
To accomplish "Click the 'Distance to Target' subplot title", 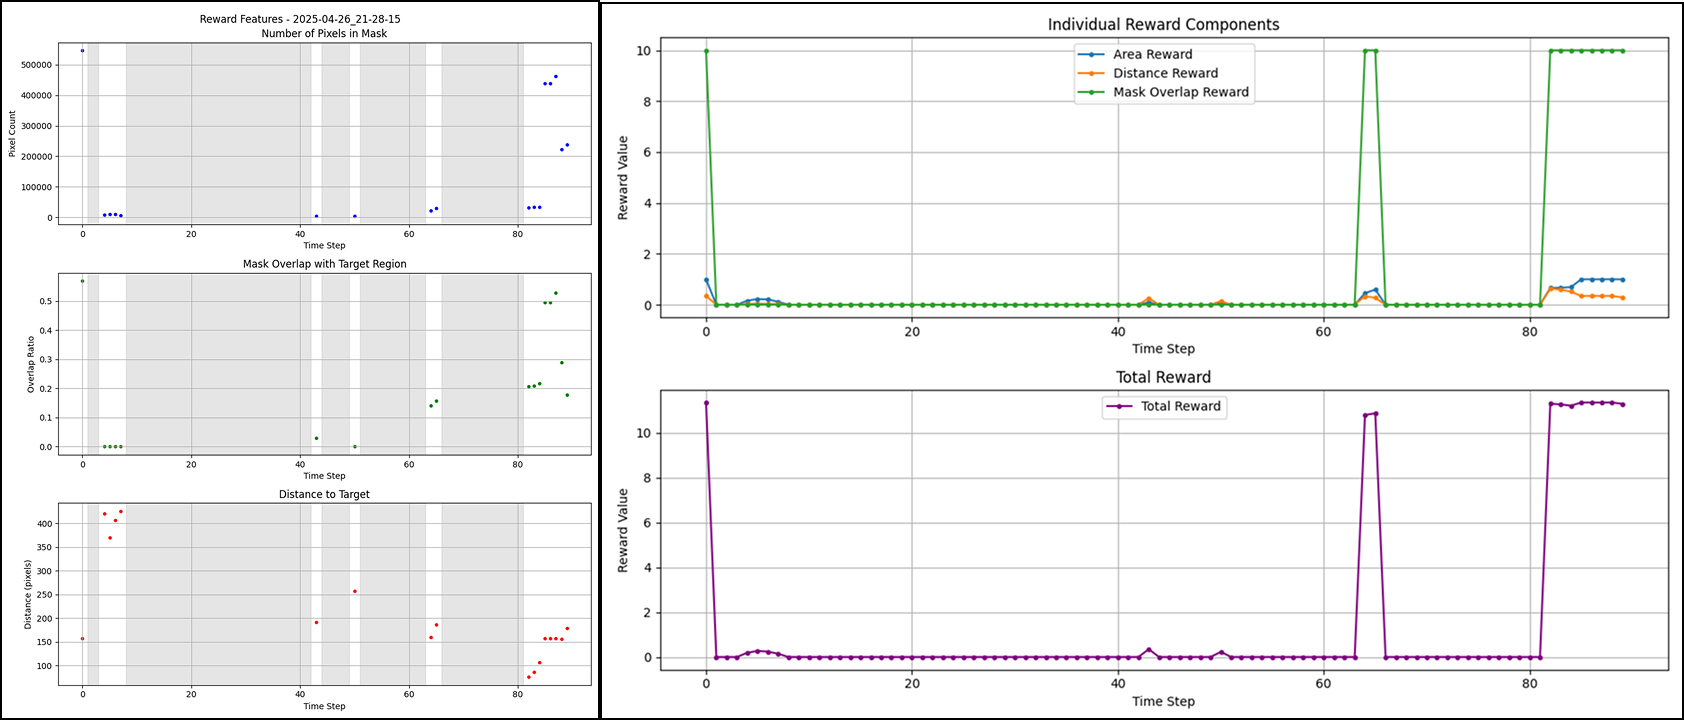I will tap(324, 494).
